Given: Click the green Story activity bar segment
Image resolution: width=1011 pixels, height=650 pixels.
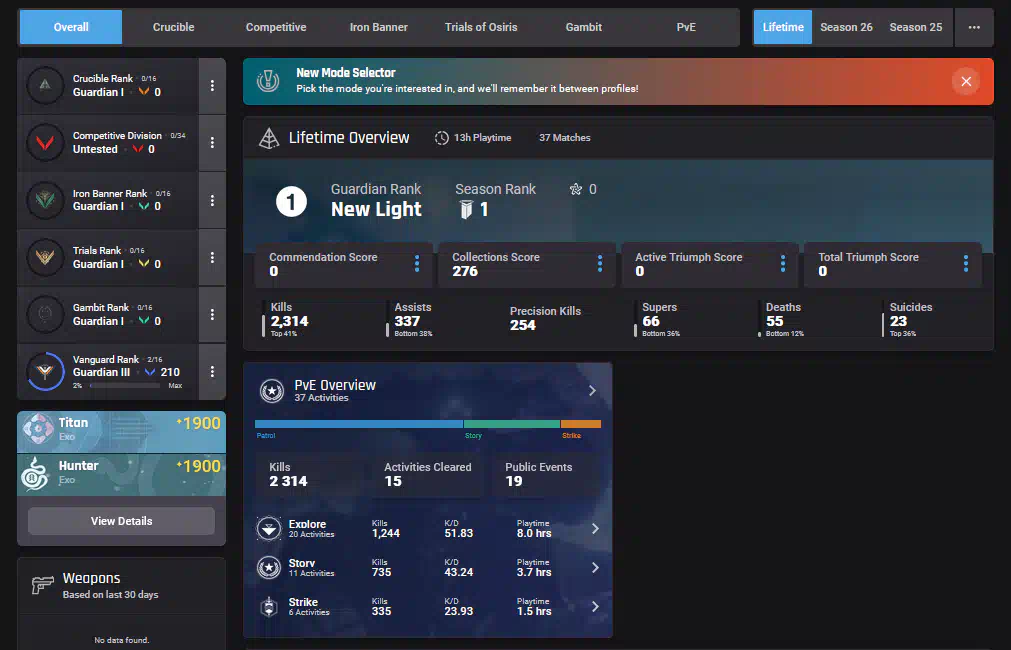Looking at the screenshot, I should (x=512, y=424).
